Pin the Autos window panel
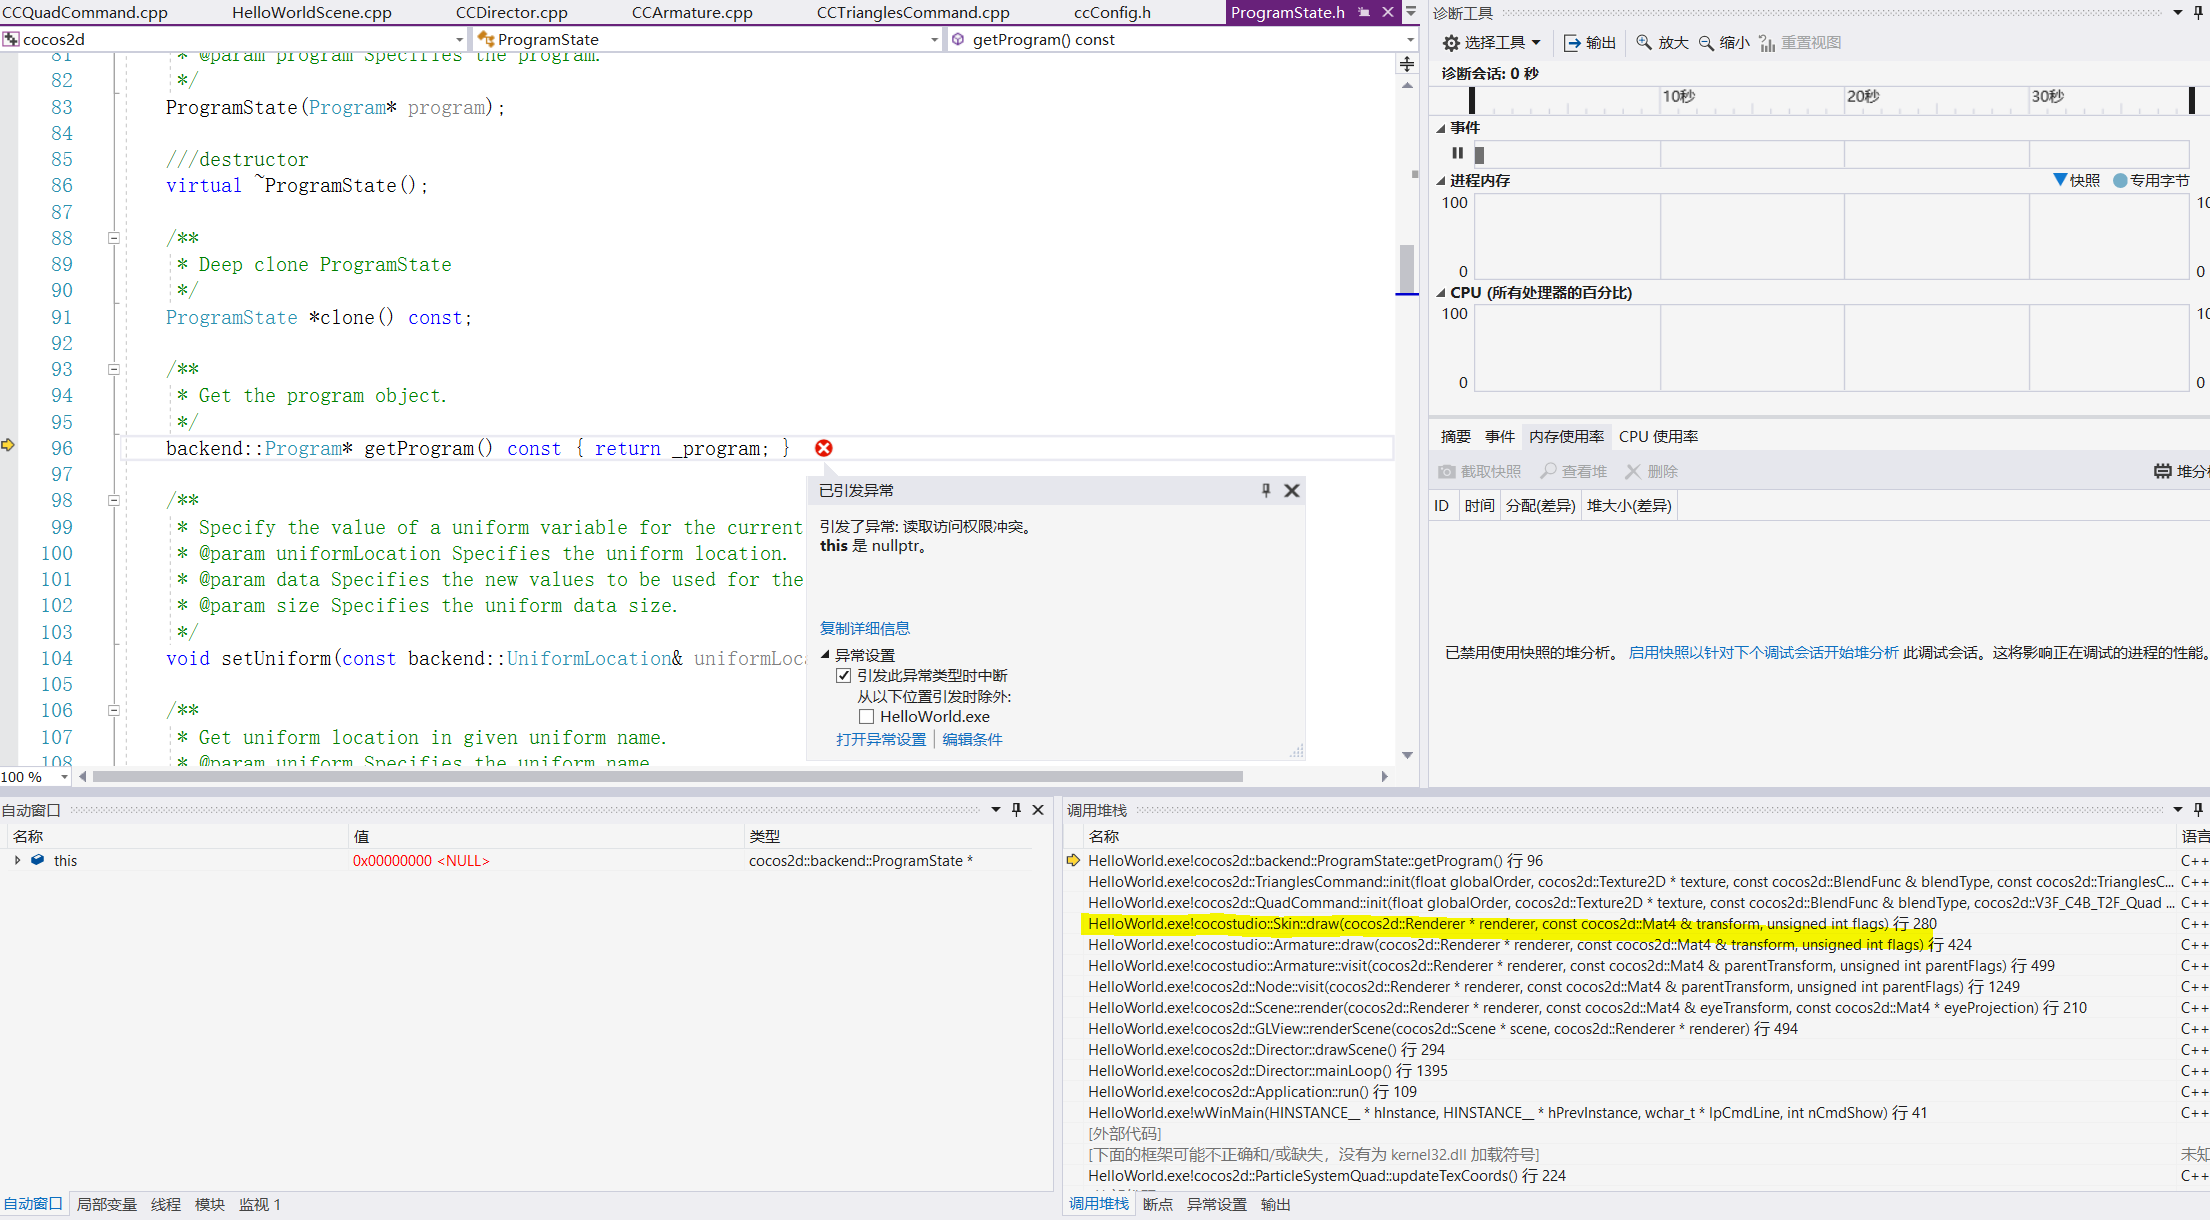This screenshot has width=2210, height=1220. click(1016, 810)
